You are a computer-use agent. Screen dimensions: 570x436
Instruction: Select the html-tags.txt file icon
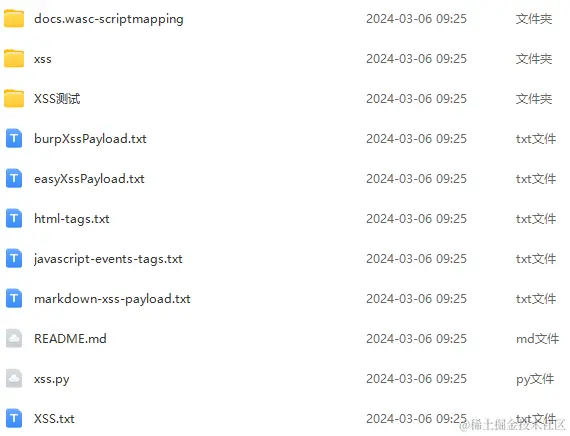tap(14, 219)
